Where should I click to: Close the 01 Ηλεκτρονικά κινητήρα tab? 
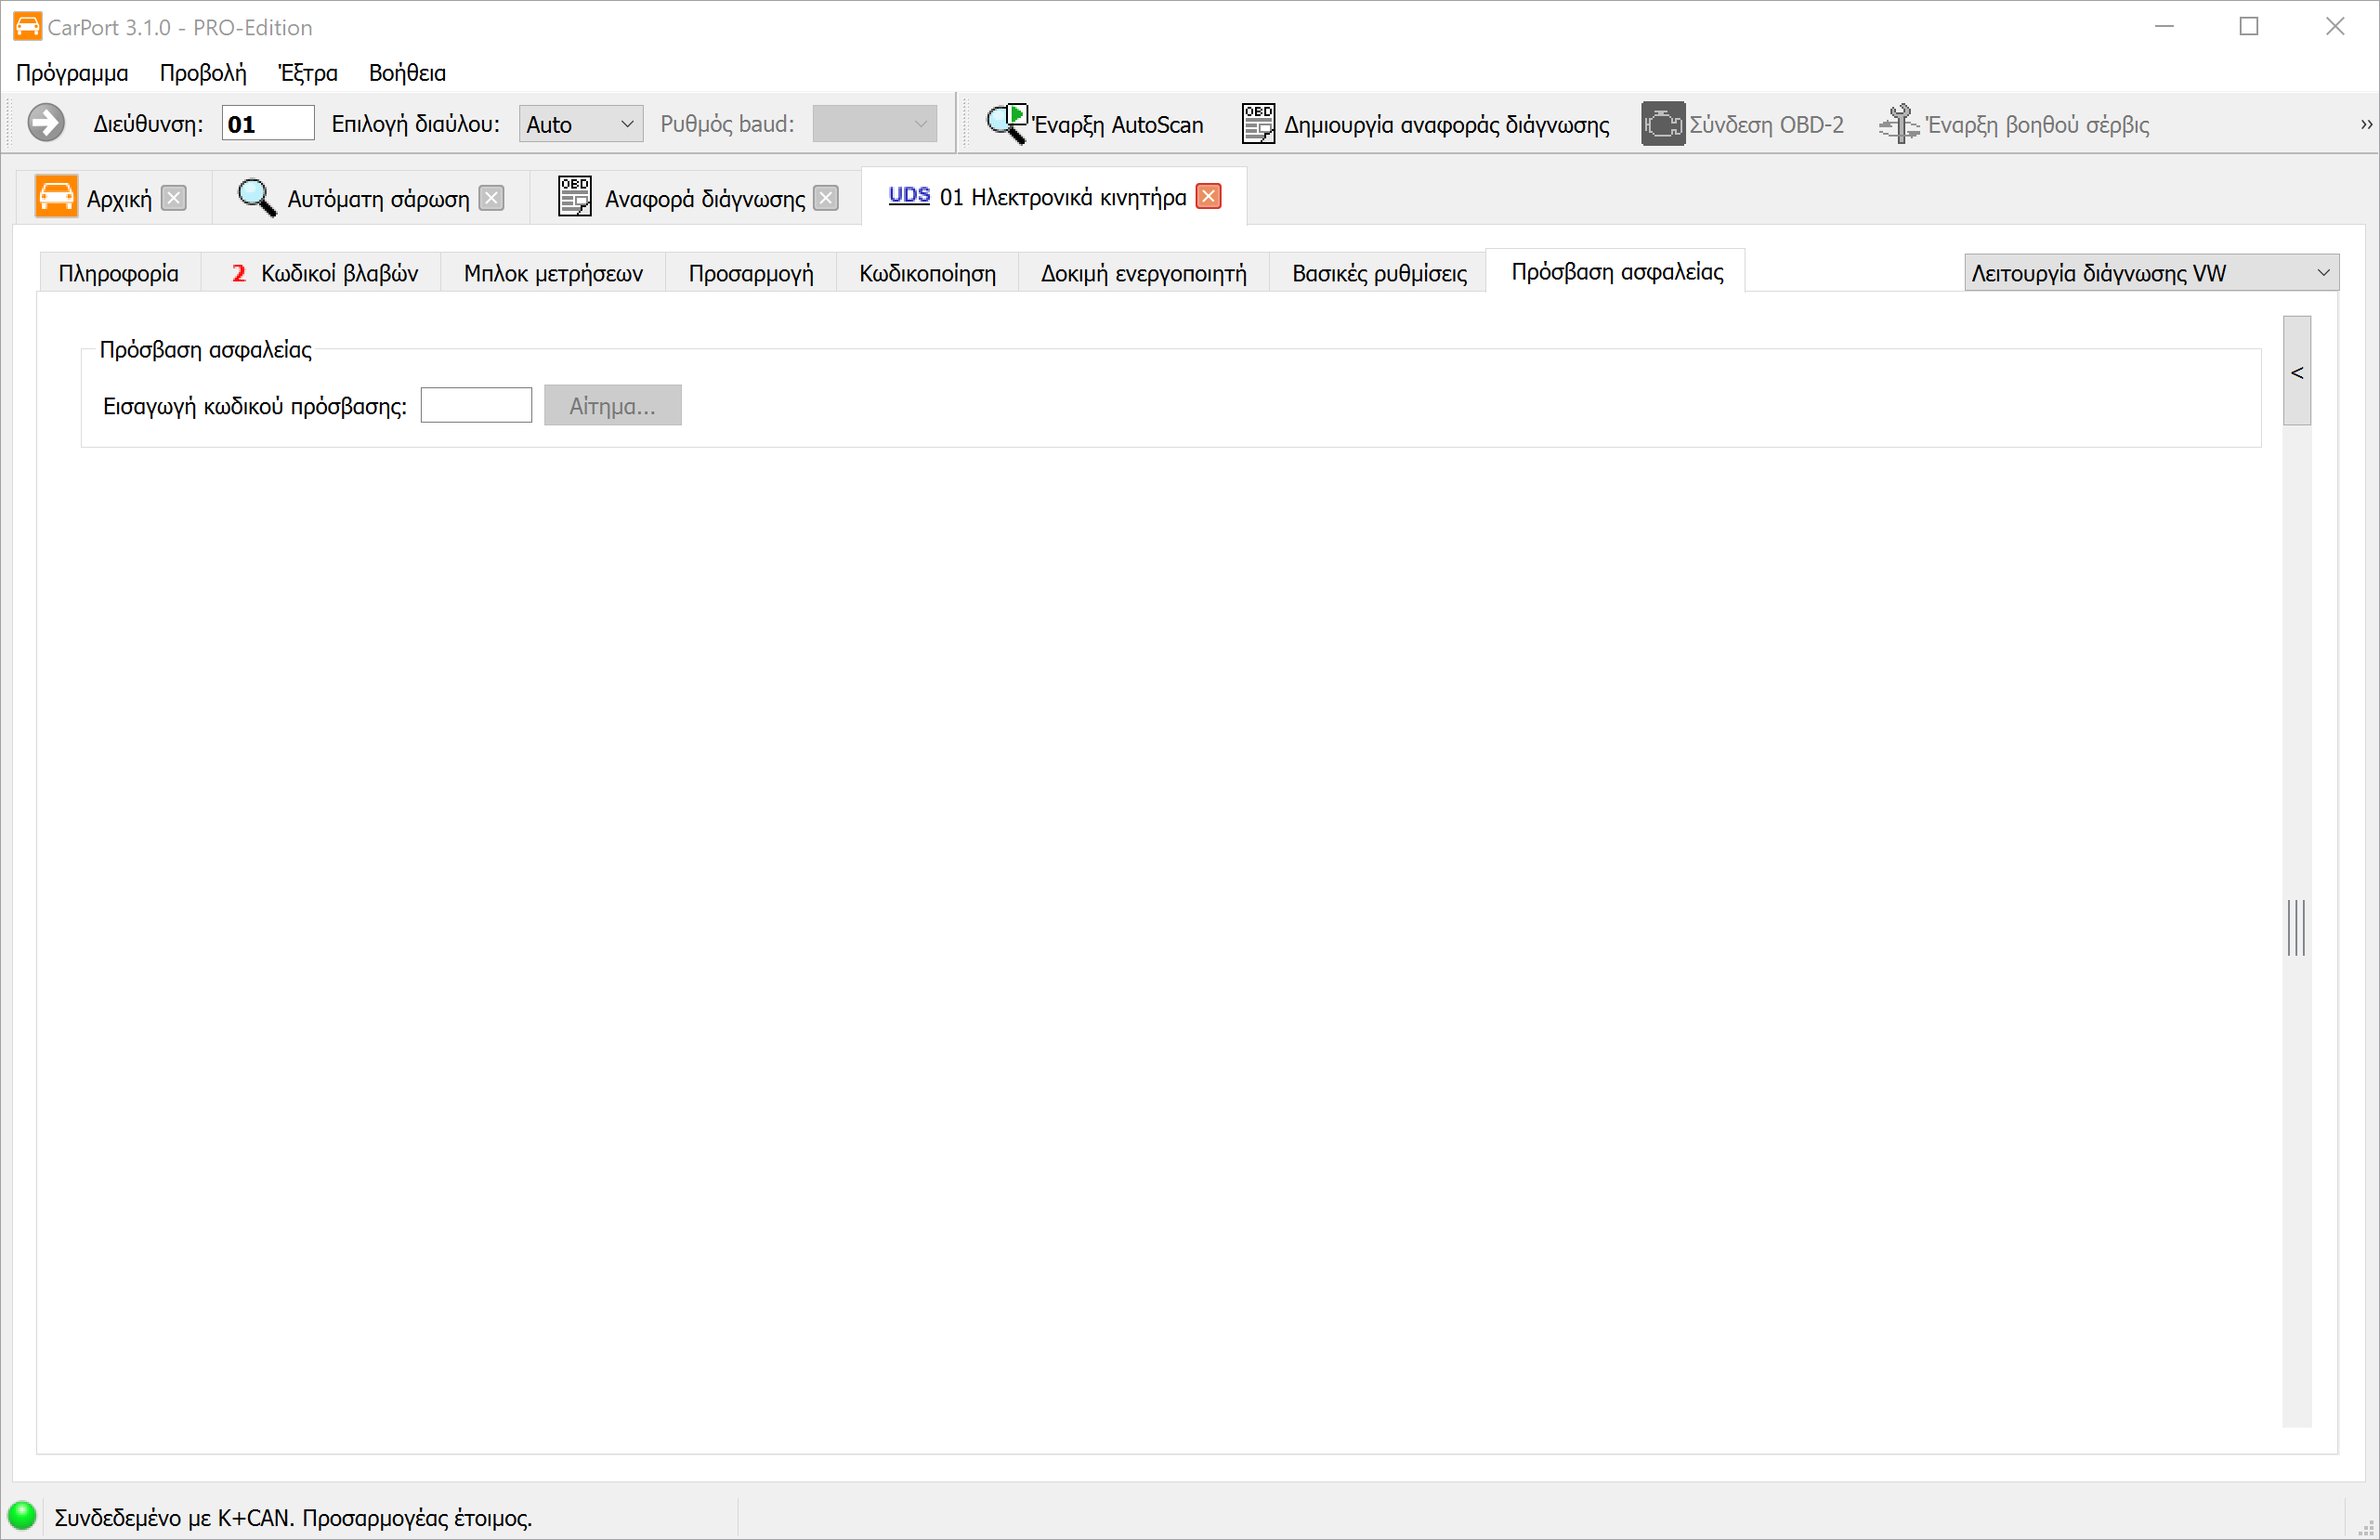[x=1208, y=197]
